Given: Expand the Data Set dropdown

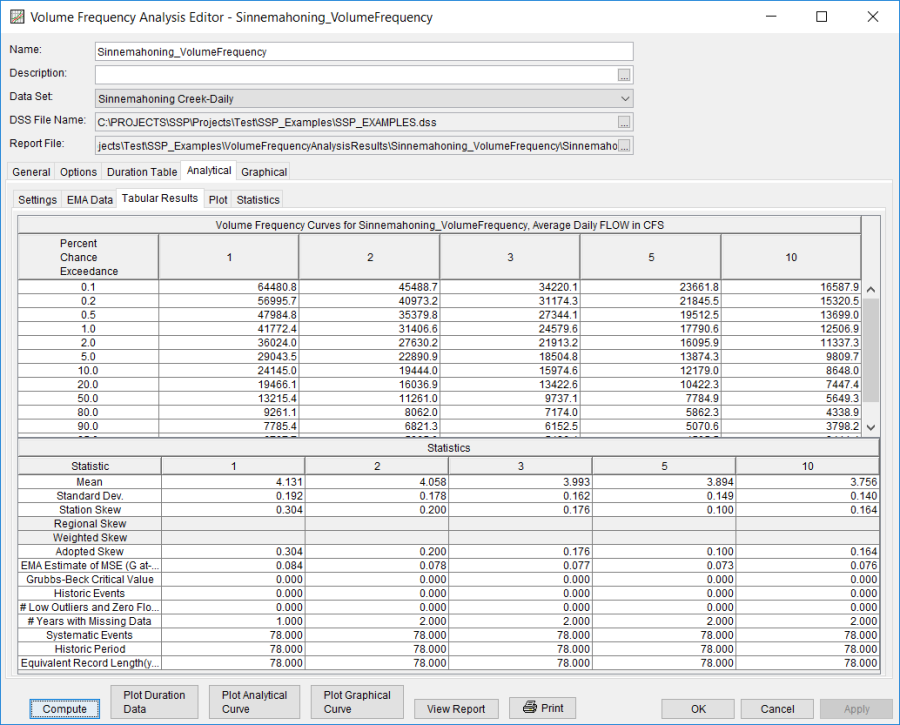Looking at the screenshot, I should (625, 98).
